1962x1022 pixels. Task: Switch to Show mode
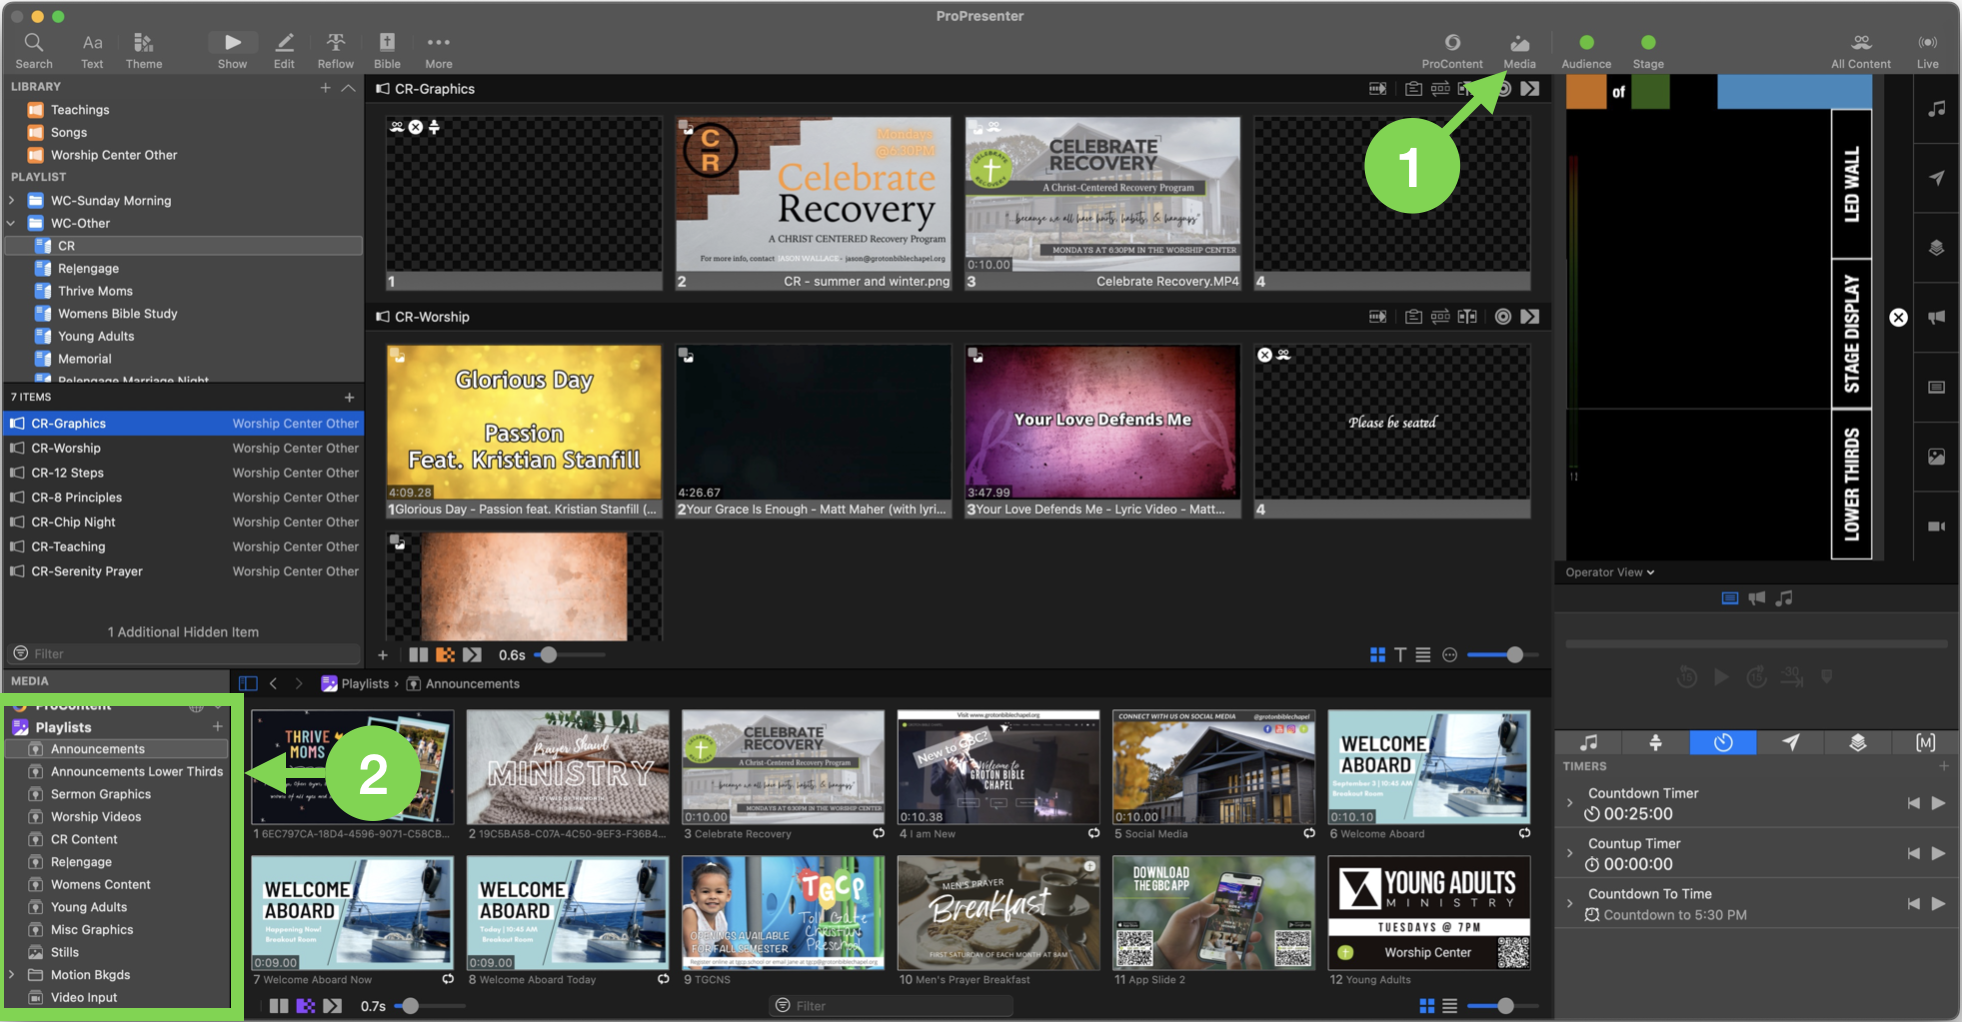[232, 50]
